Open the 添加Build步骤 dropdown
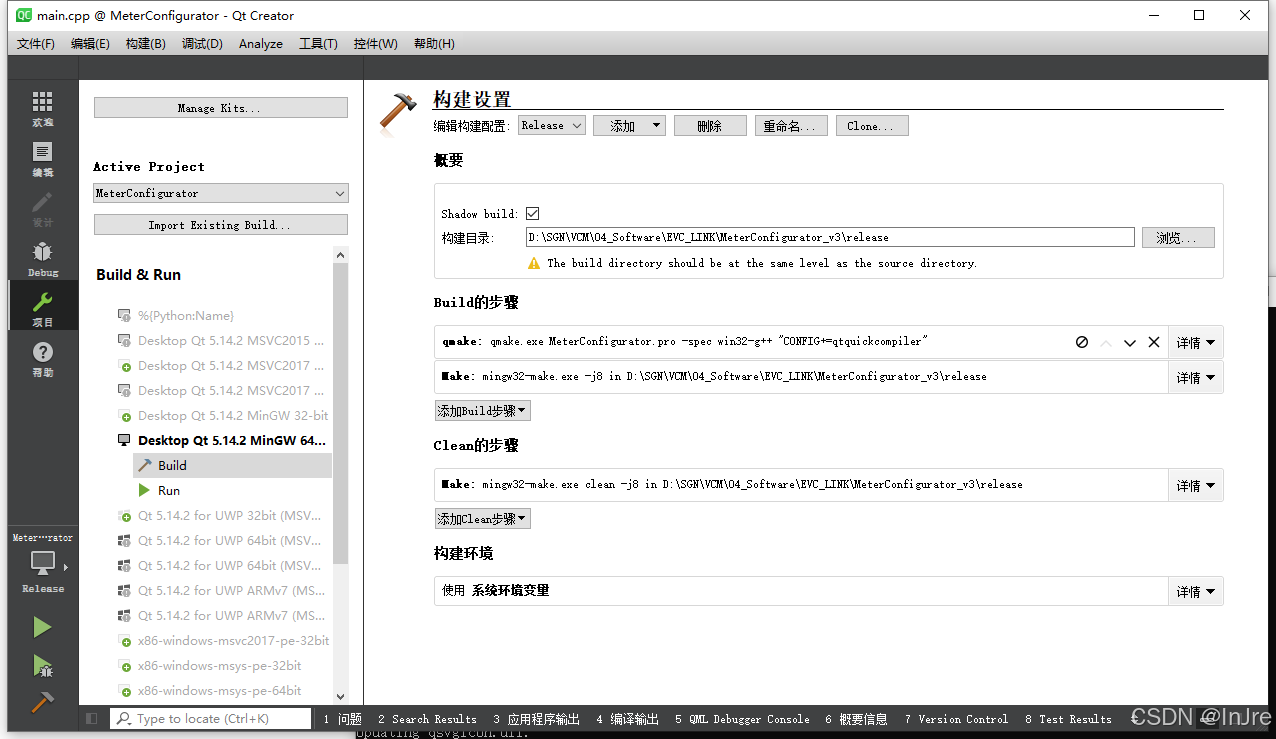Screen dimensions: 1276x739 click(x=482, y=411)
